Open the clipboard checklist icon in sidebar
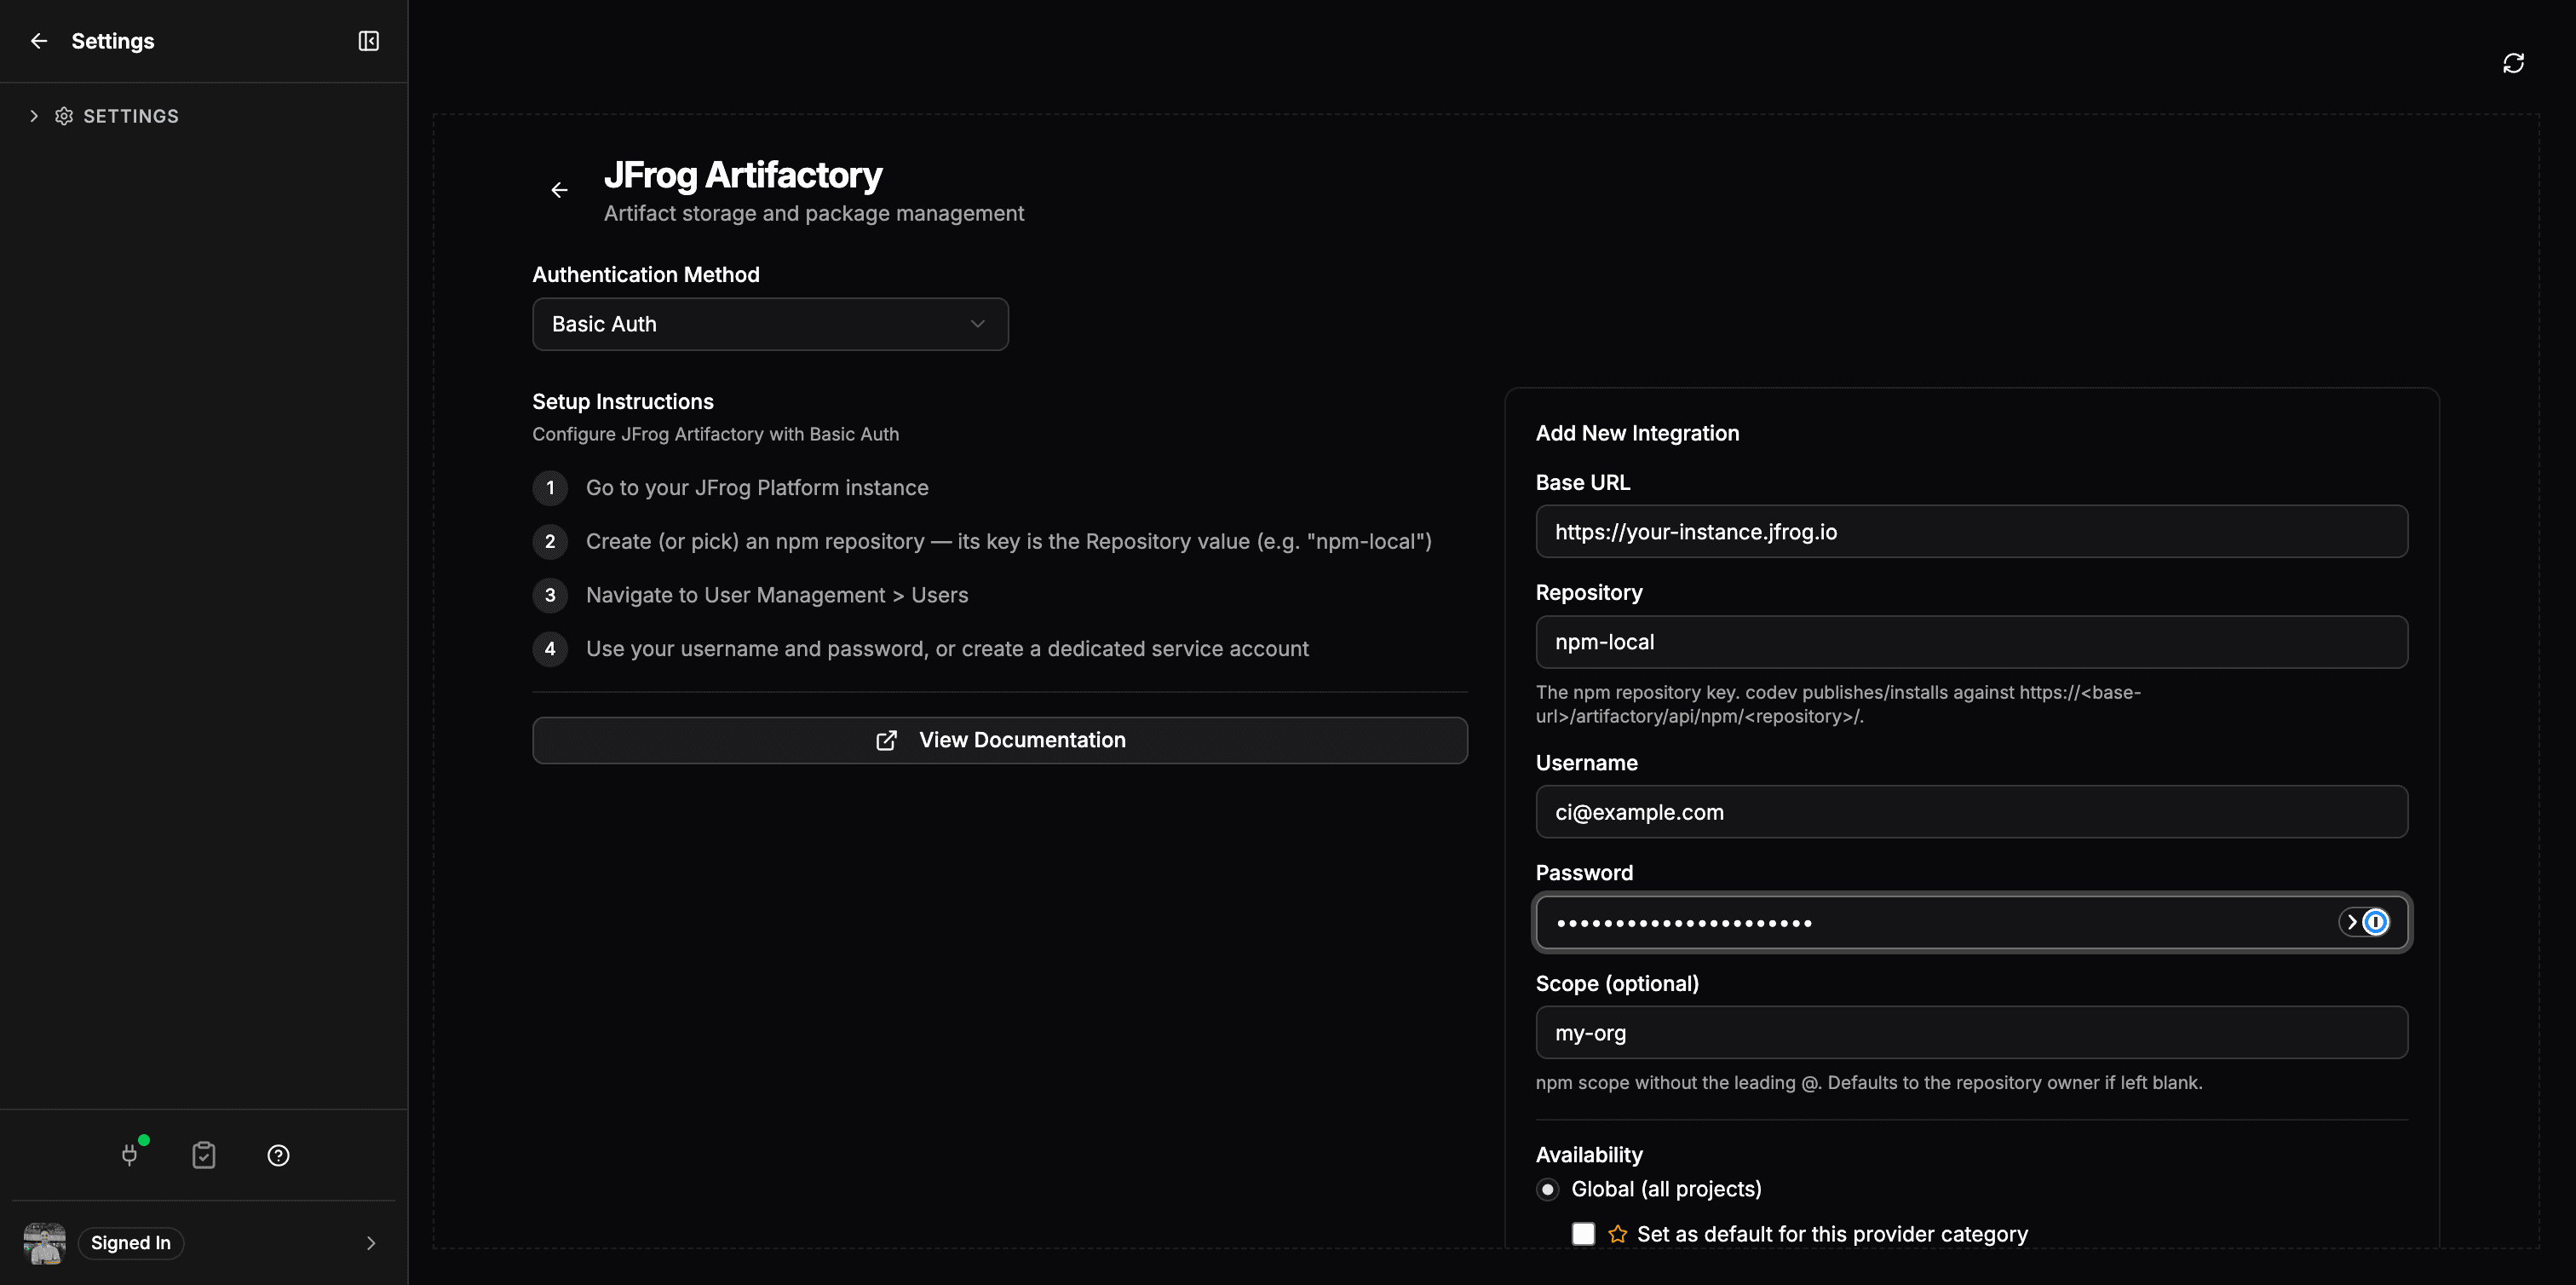Image resolution: width=2576 pixels, height=1285 pixels. point(204,1155)
